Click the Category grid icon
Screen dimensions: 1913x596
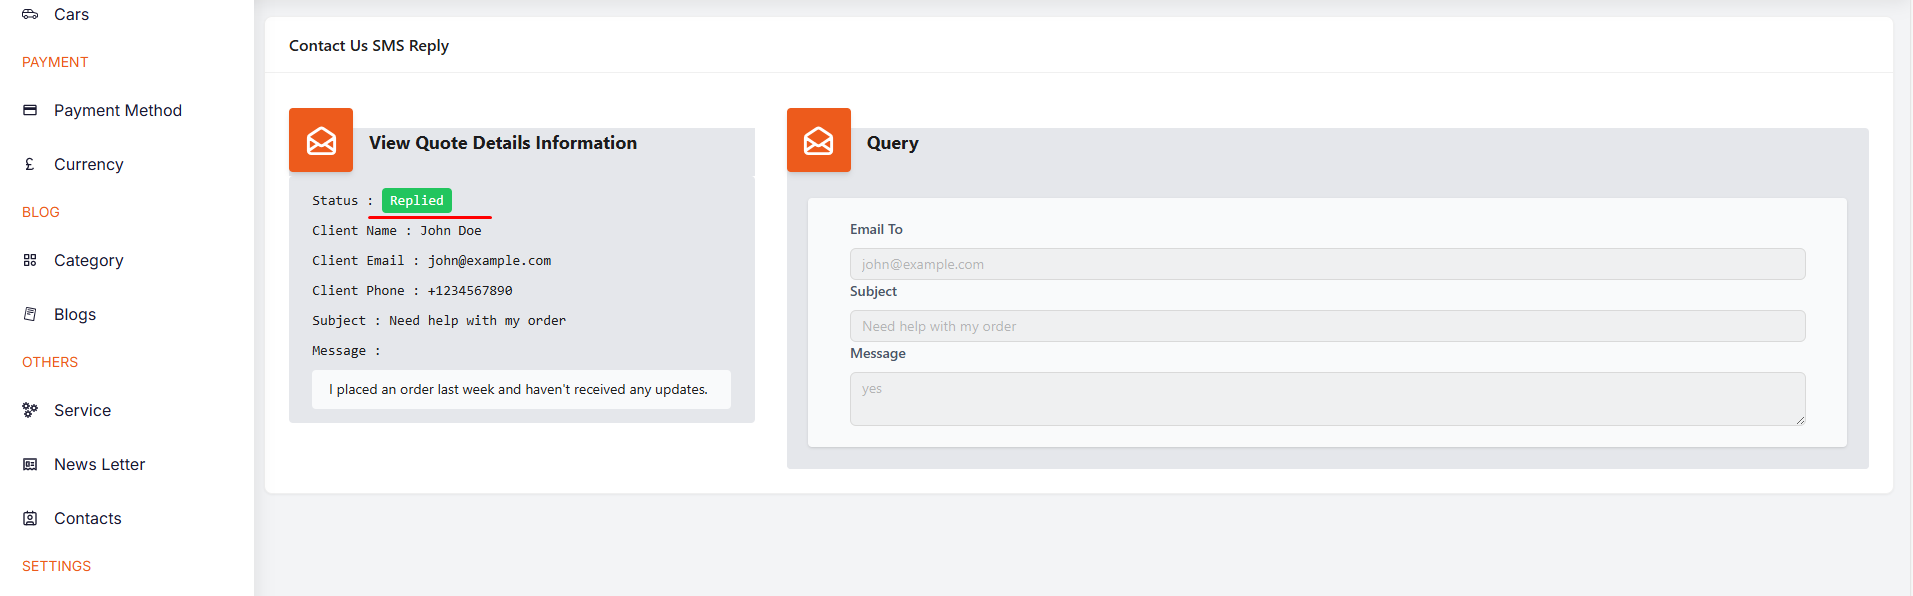coord(30,260)
